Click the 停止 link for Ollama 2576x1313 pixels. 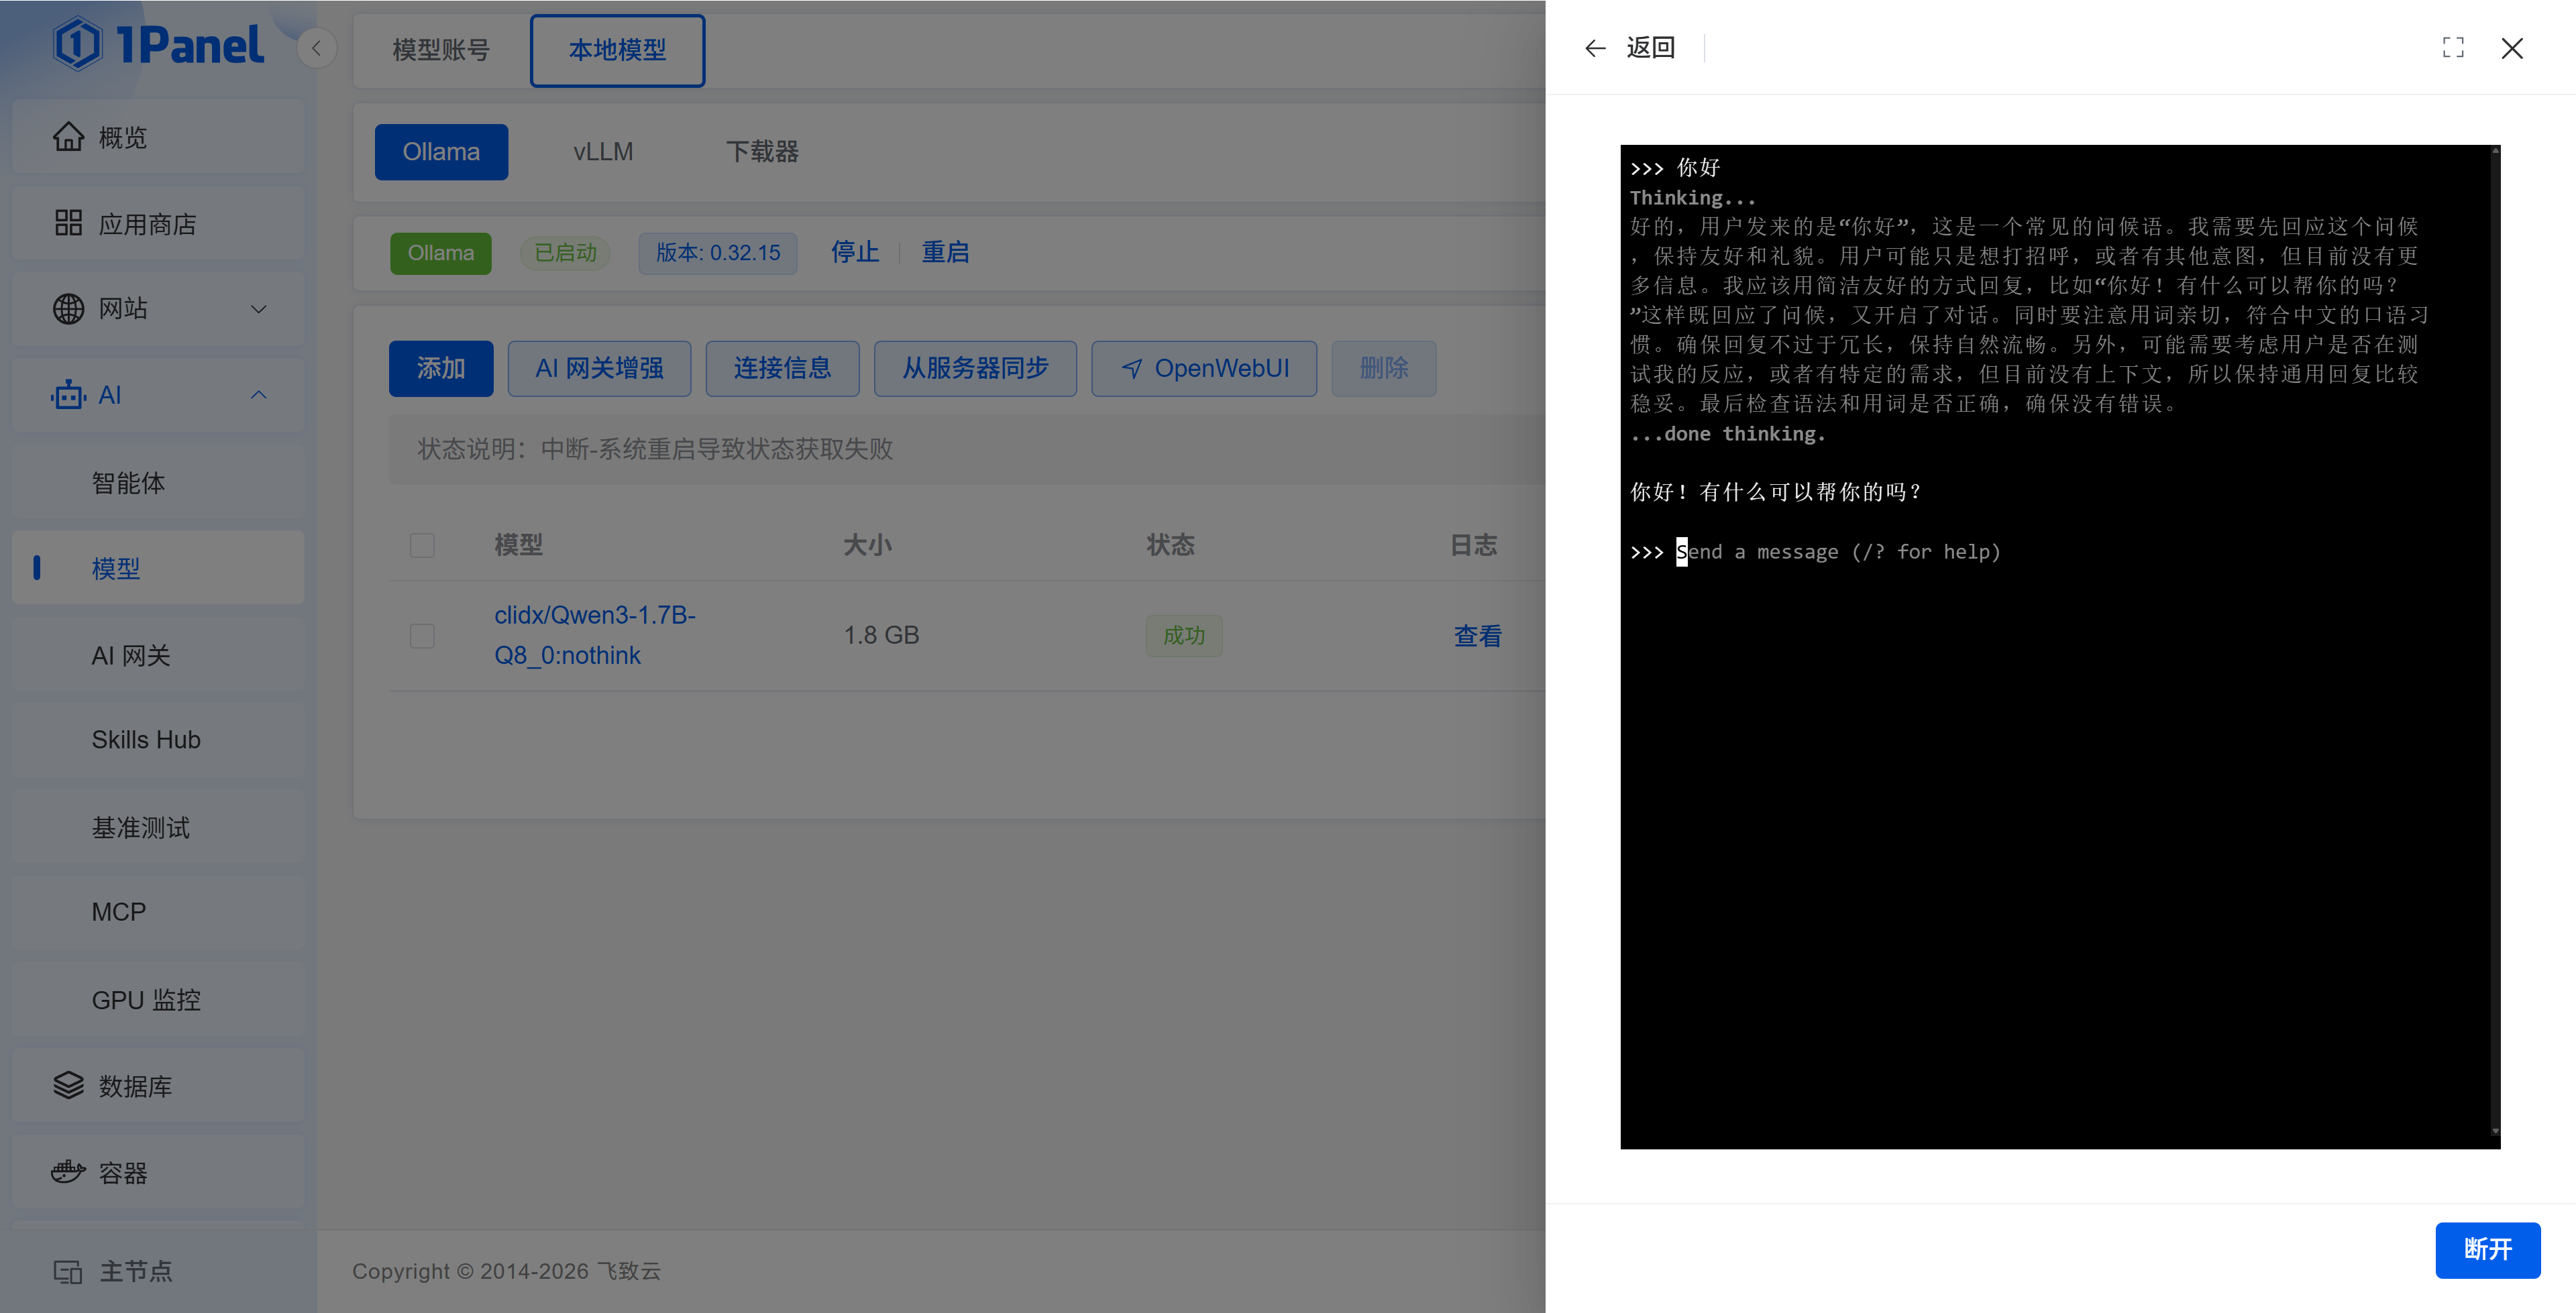855,252
